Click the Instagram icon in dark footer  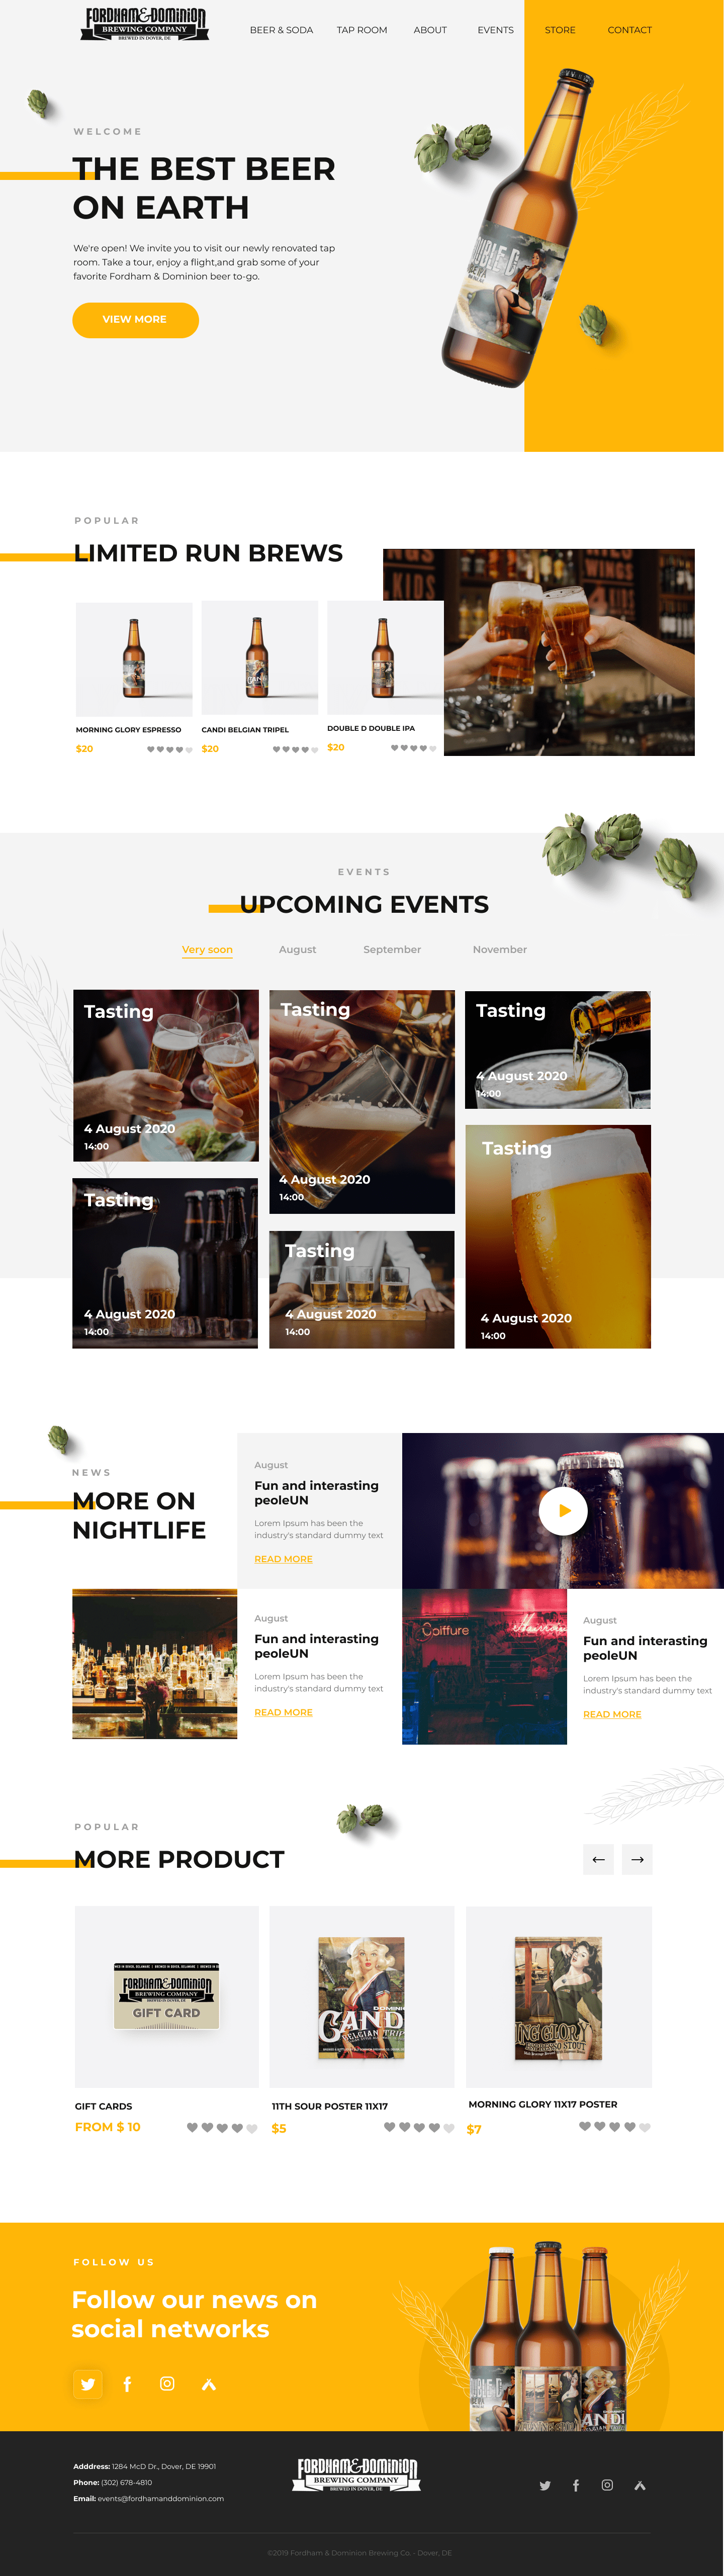[607, 2485]
